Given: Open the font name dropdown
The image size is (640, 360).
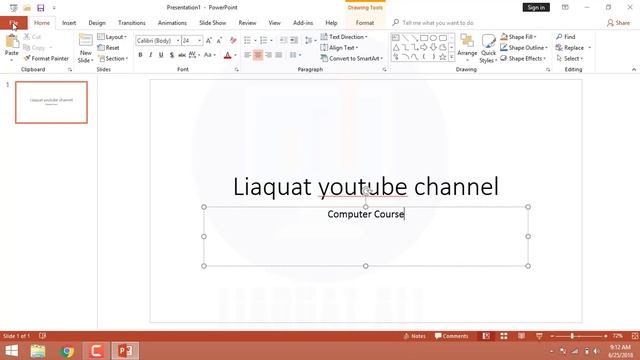Looking at the screenshot, I should (178, 41).
